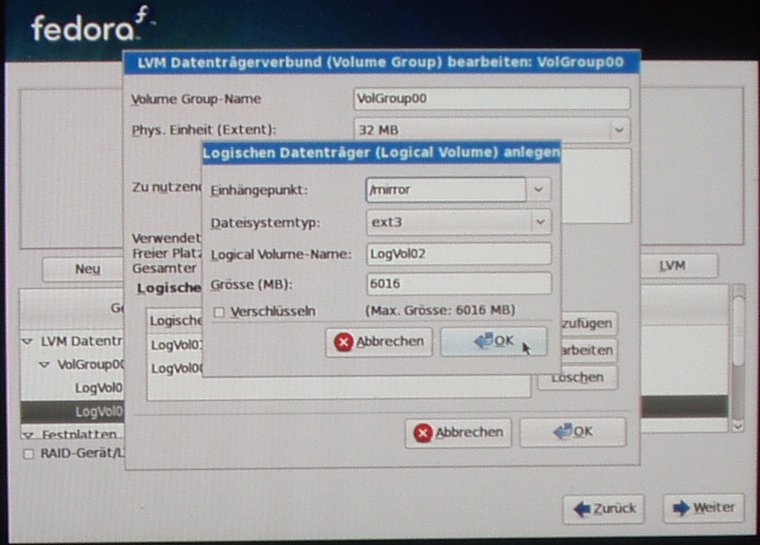The height and width of the screenshot is (545, 760).
Task: Enable the Verschlüsseln checkbox
Action: click(219, 312)
